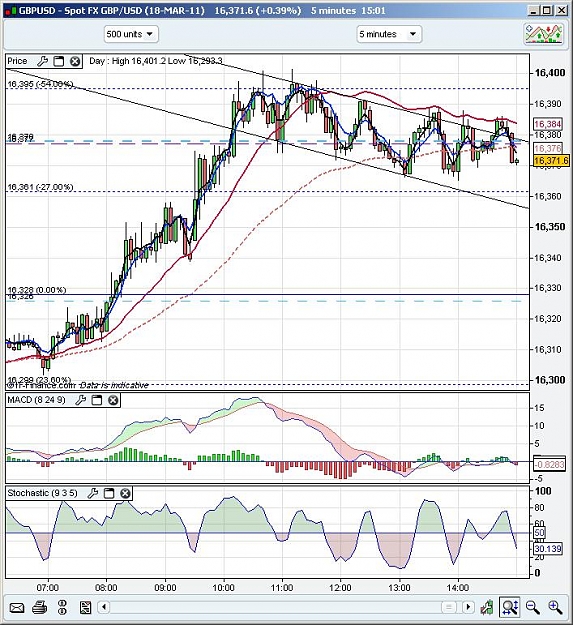Click the chart snapshot page icon
Image resolution: width=573 pixels, height=625 pixels.
pos(85,607)
